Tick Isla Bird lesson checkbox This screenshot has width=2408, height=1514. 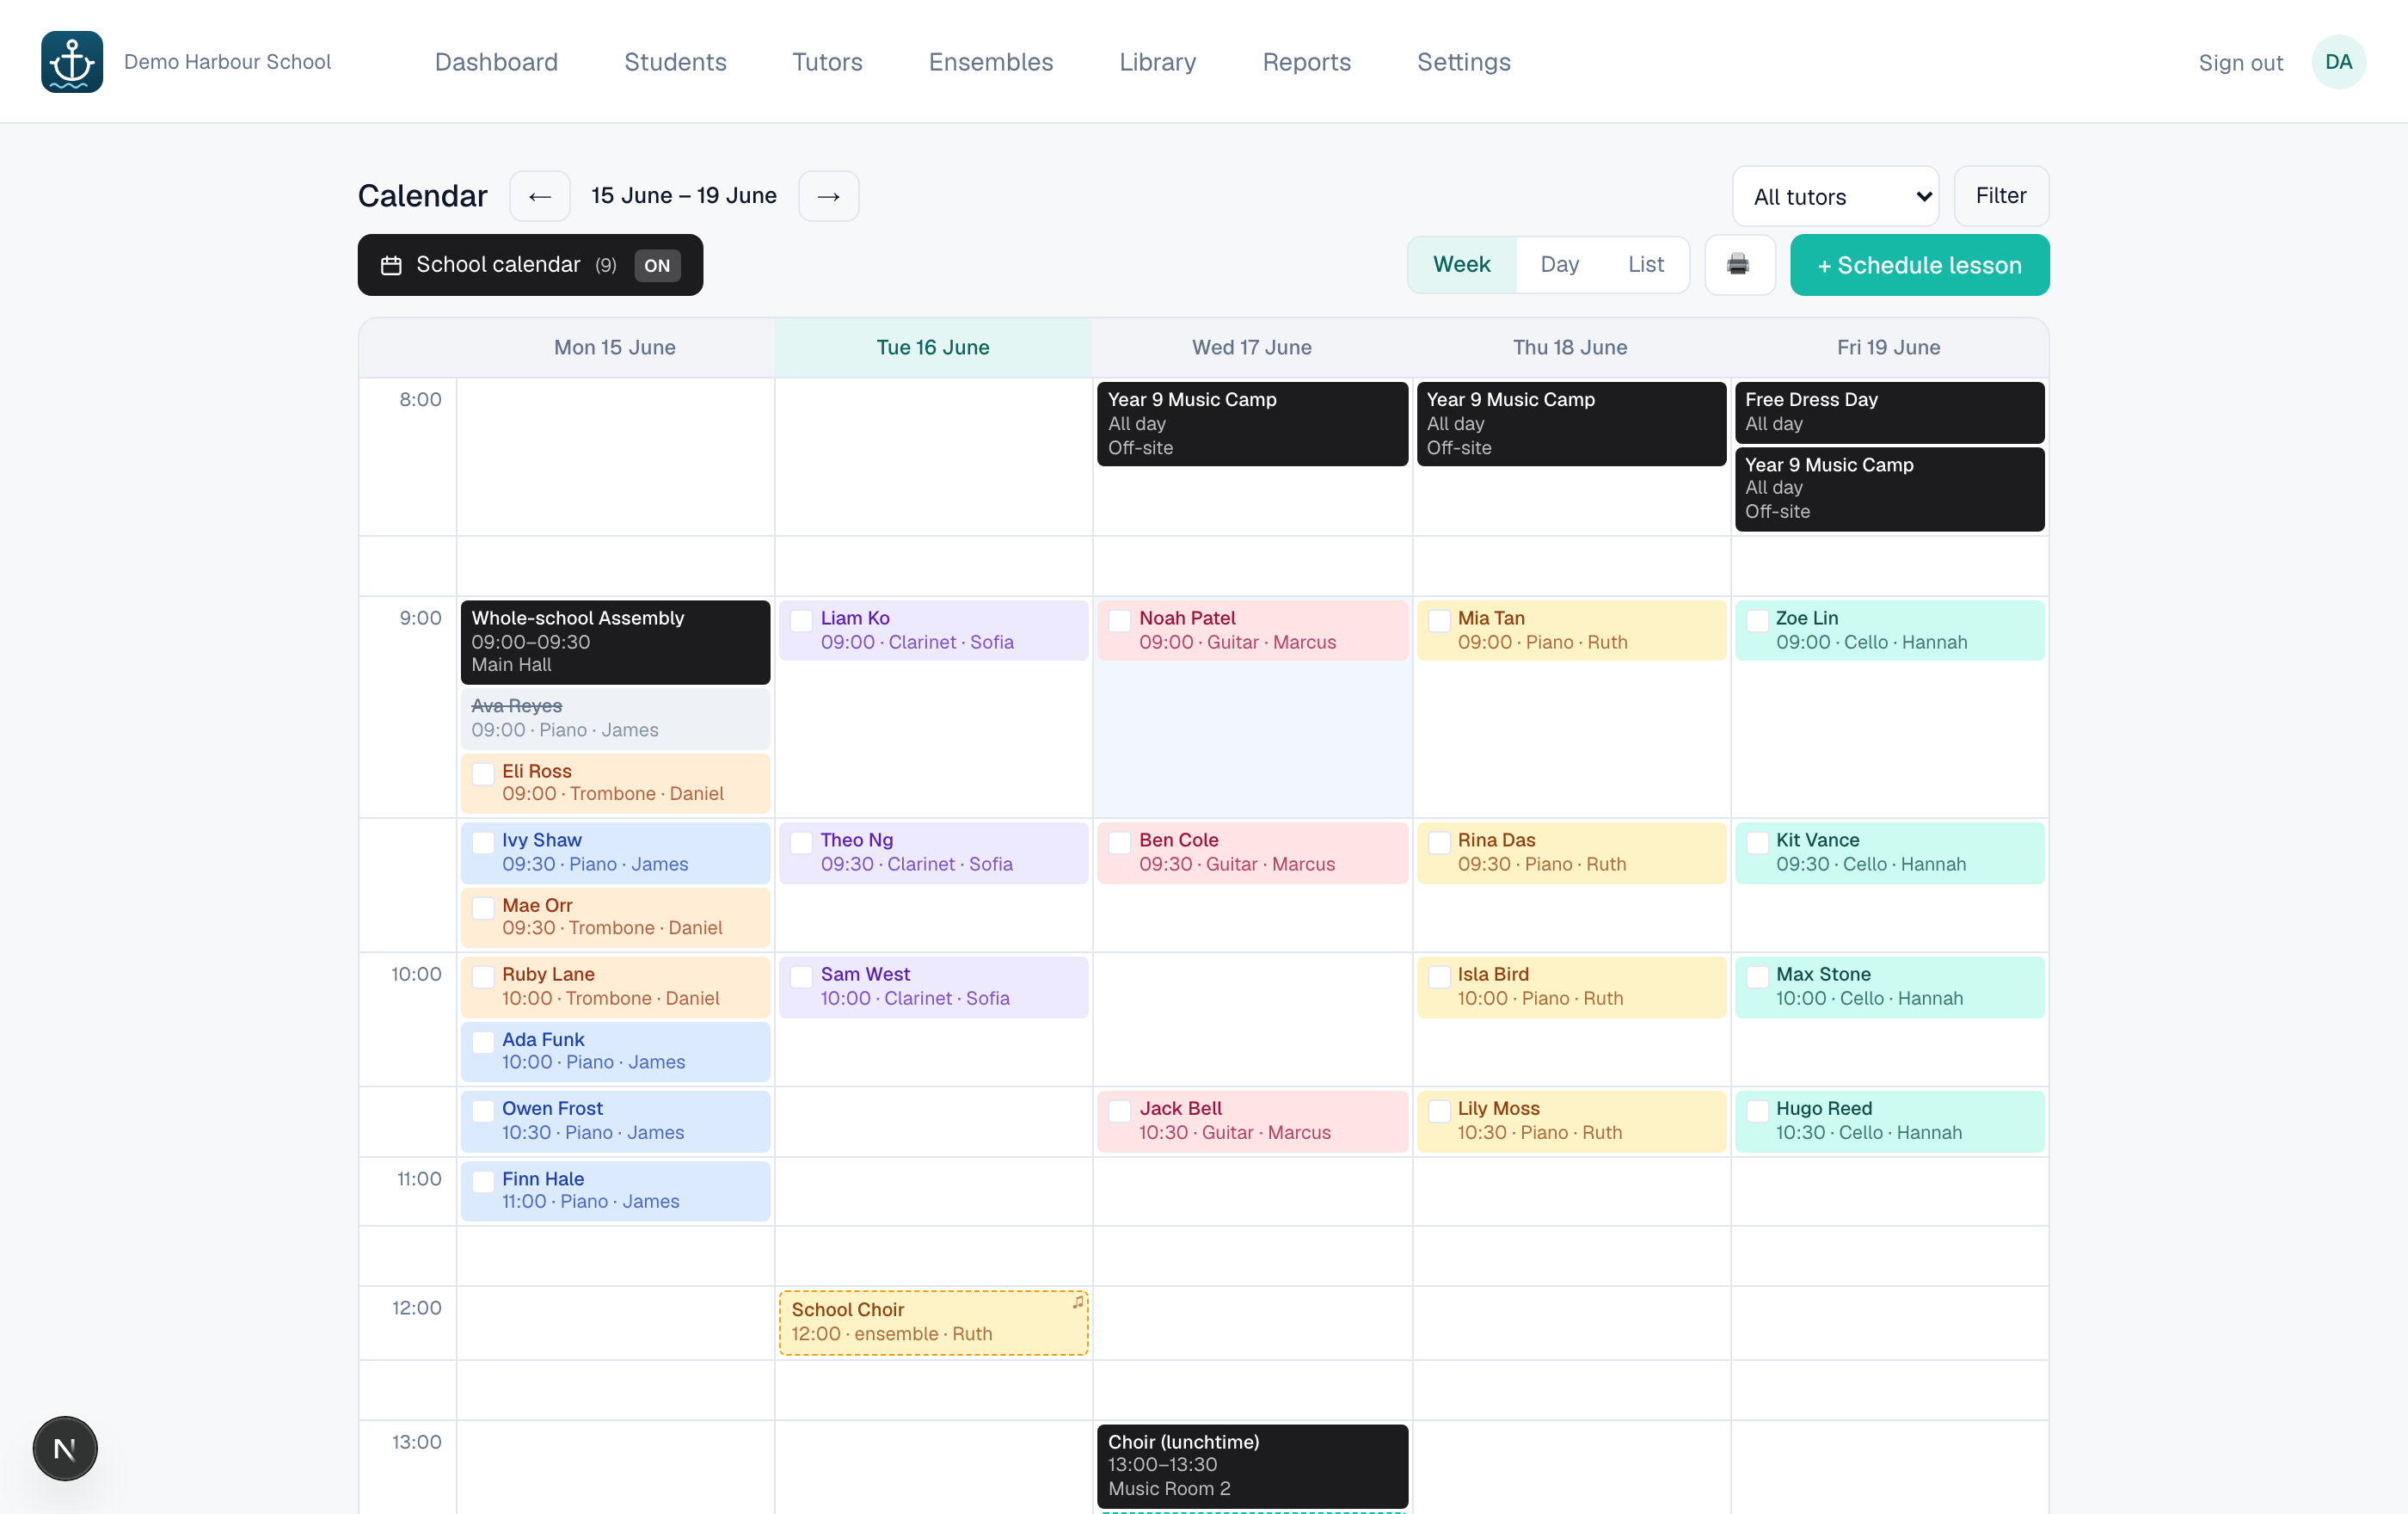point(1439,976)
